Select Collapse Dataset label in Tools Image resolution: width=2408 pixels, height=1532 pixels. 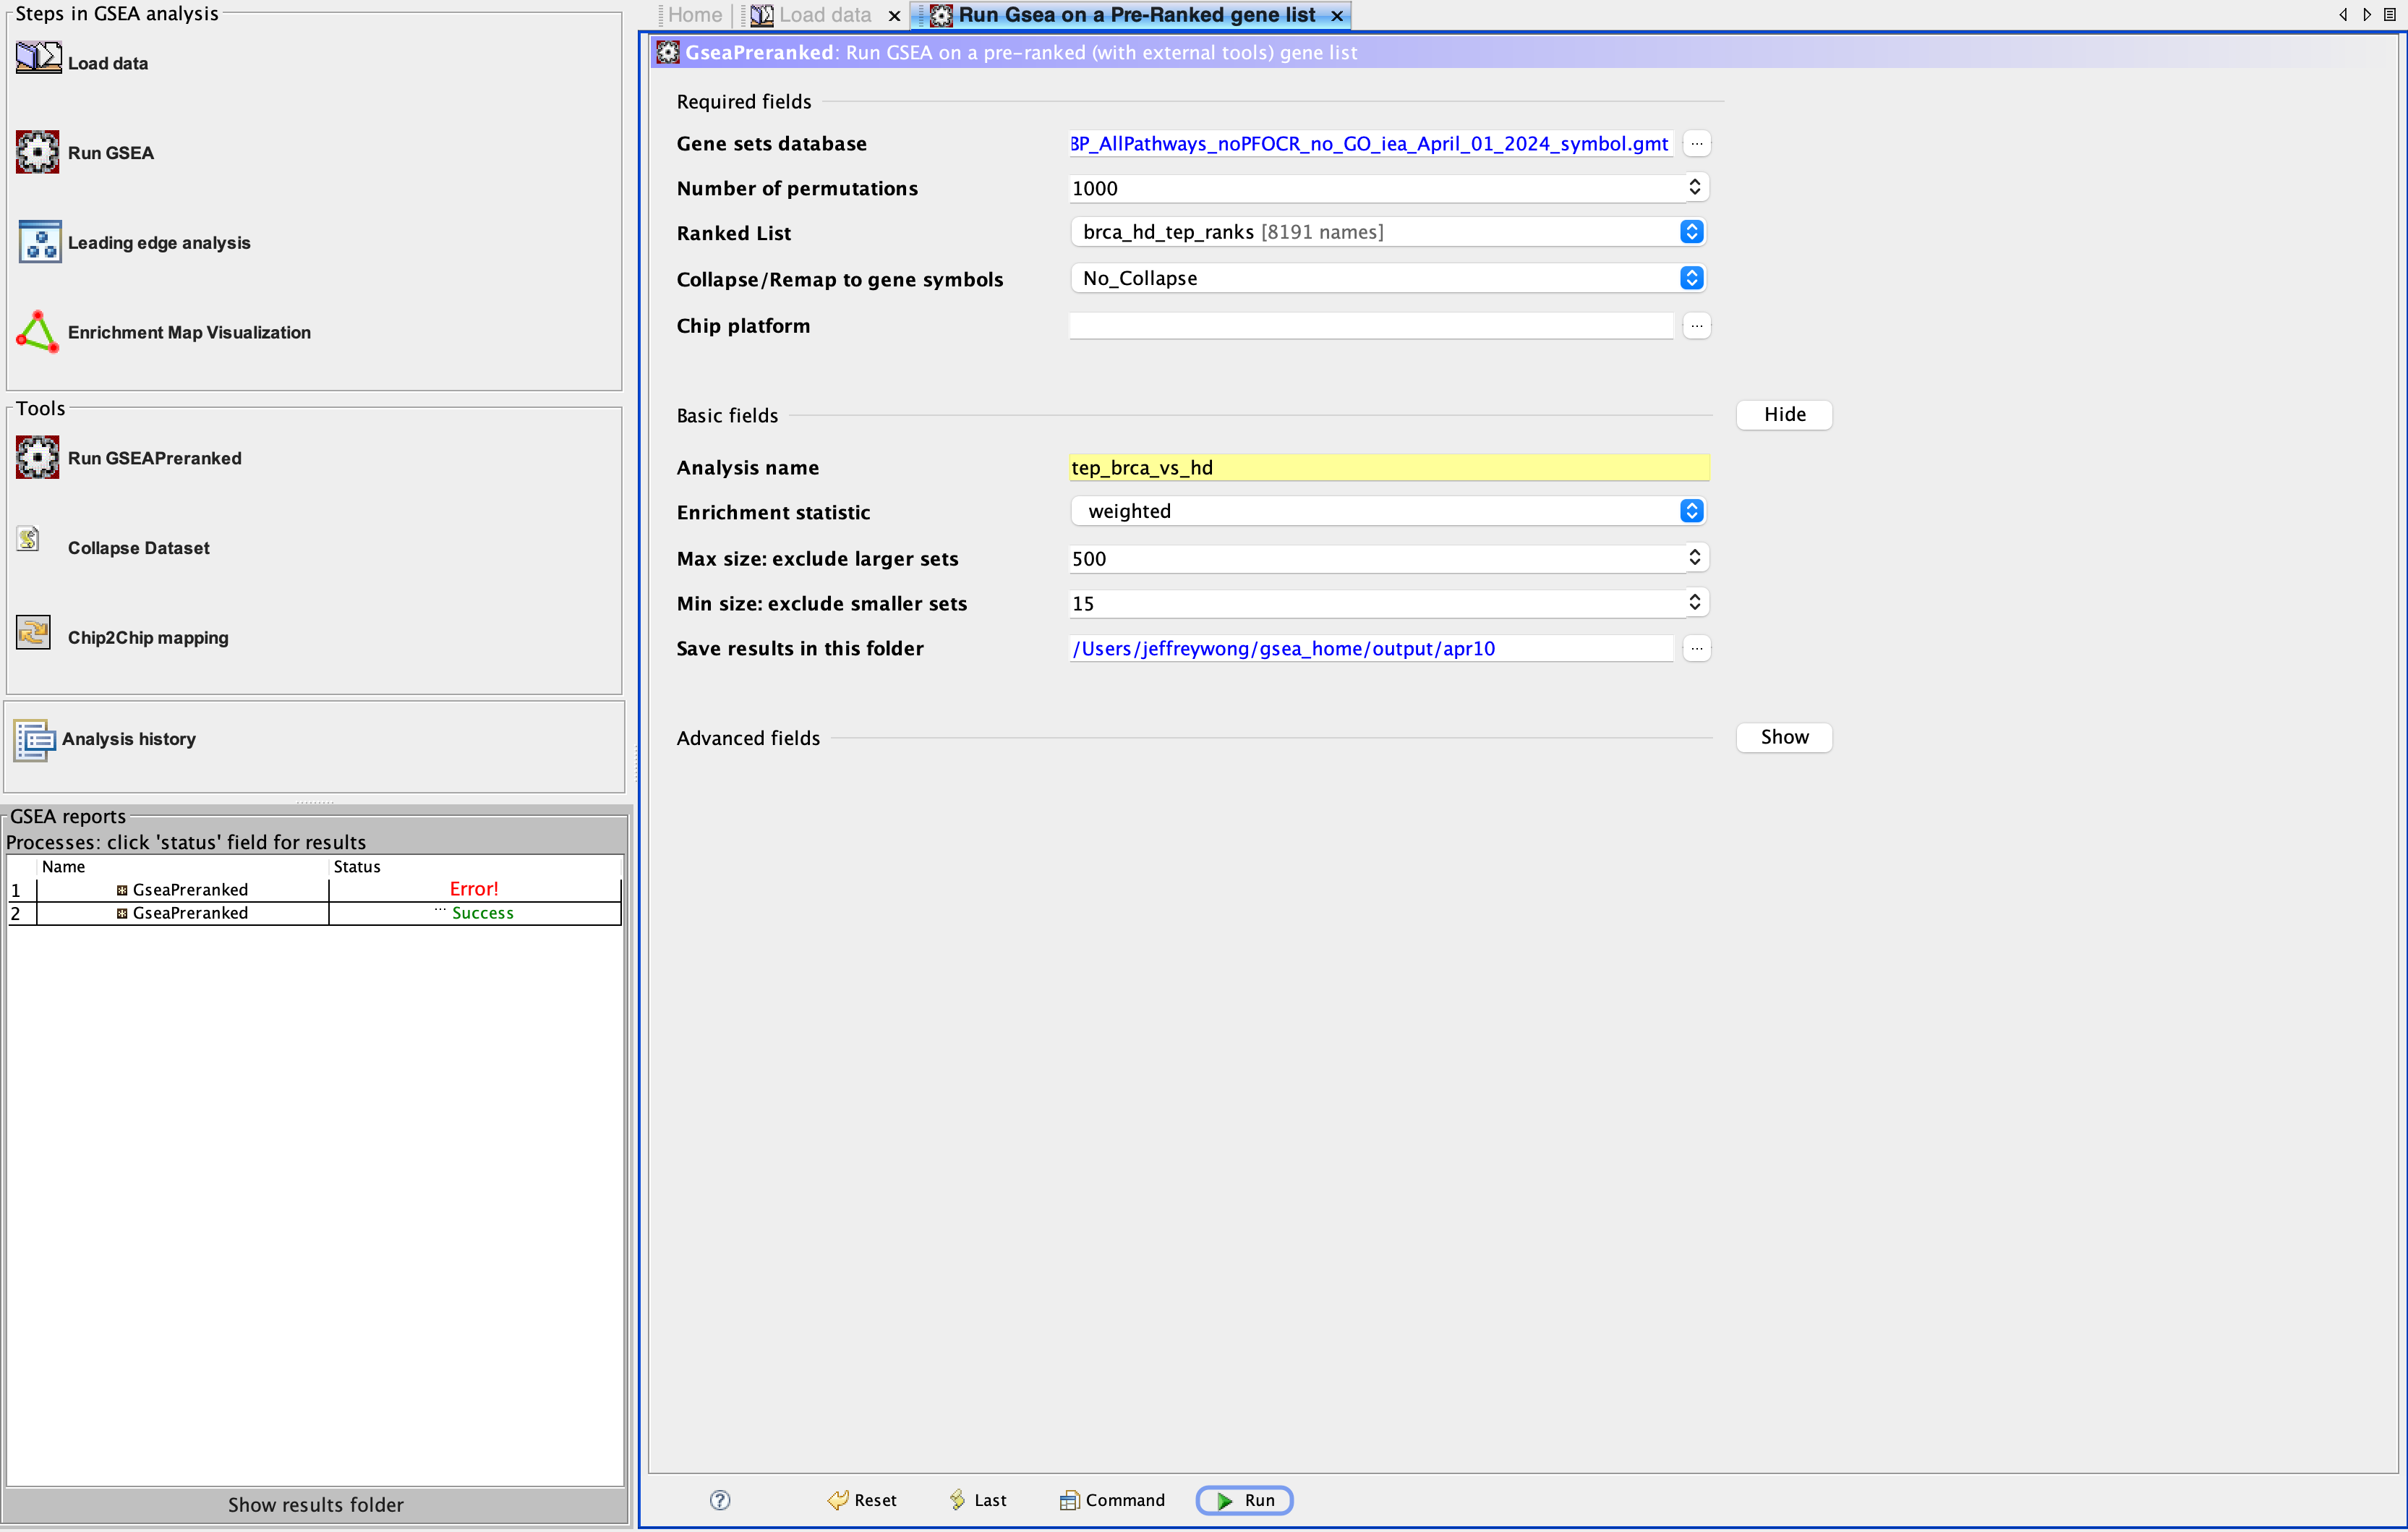click(139, 548)
